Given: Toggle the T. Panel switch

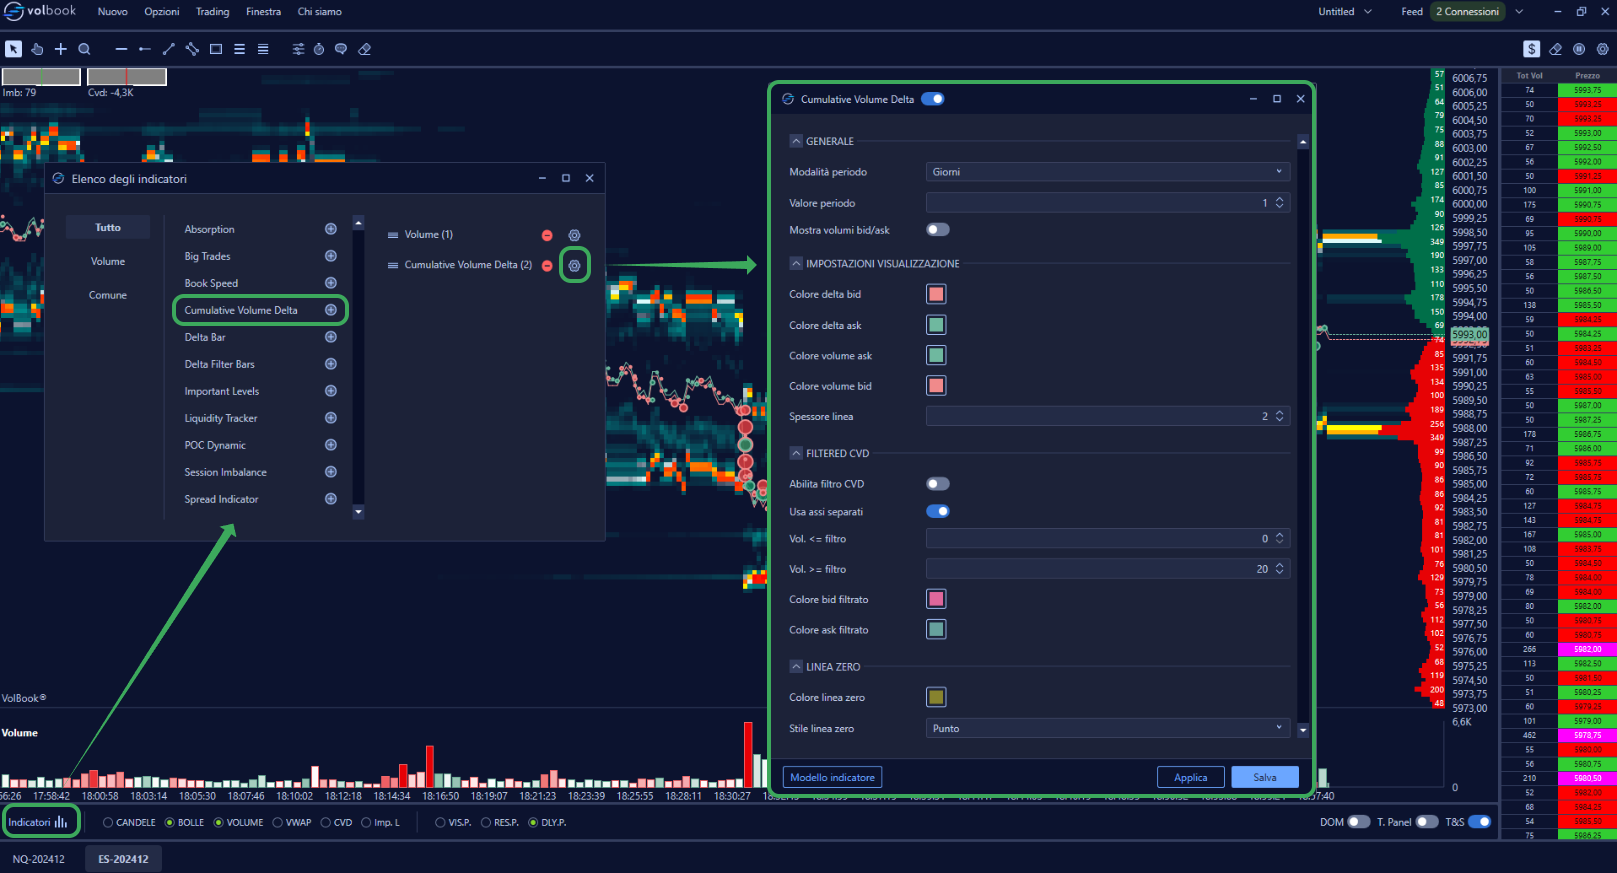Looking at the screenshot, I should coord(1427,822).
